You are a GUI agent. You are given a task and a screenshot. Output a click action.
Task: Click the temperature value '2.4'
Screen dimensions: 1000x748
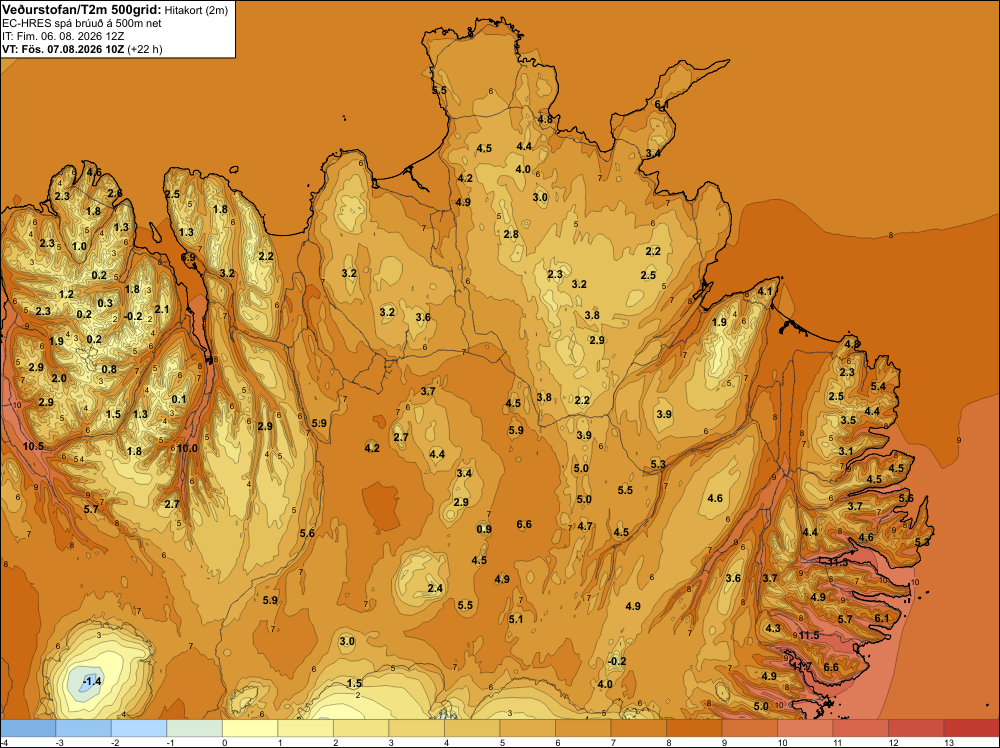[x=435, y=589]
